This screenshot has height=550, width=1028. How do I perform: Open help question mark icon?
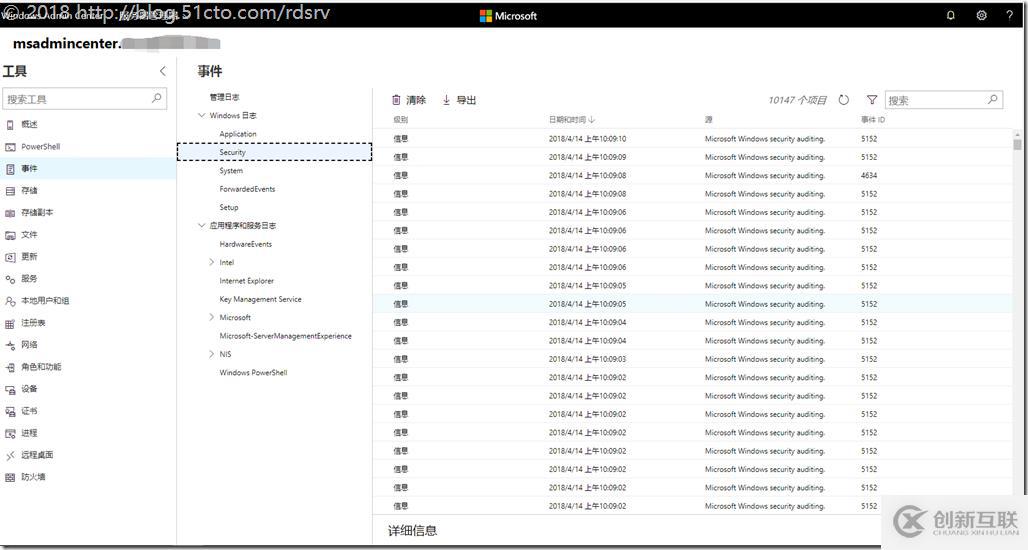point(1010,15)
